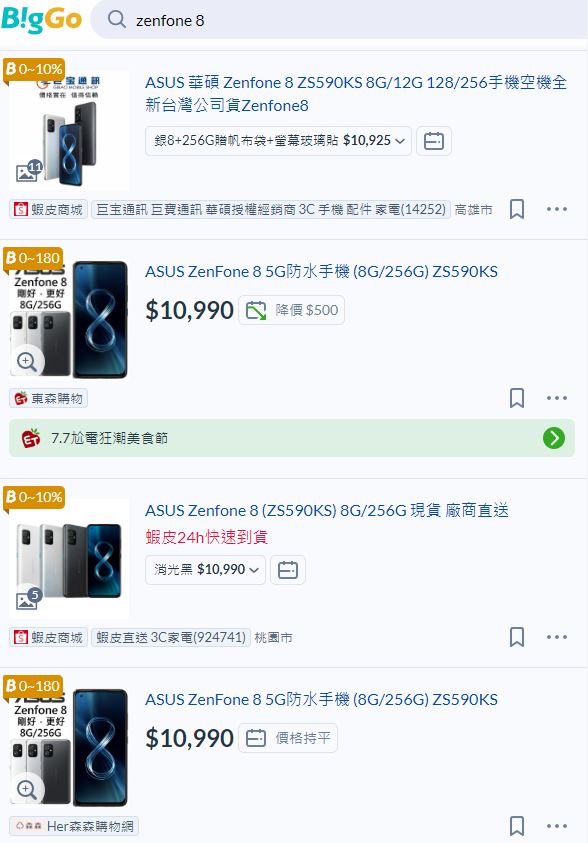The width and height of the screenshot is (588, 843).
Task: Filter by 蝦皮商城 store tag on first listing
Action: pos(48,209)
